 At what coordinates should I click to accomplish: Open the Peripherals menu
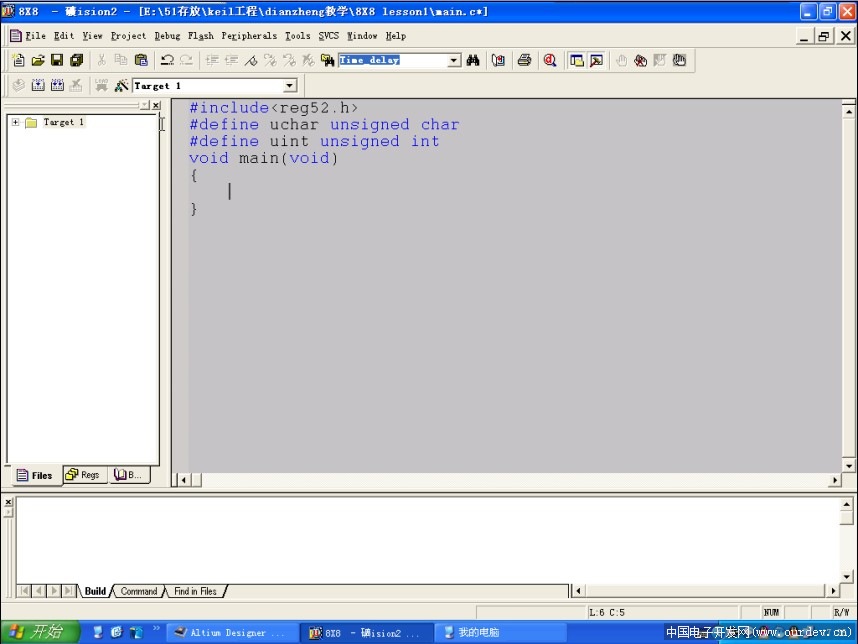tap(249, 36)
